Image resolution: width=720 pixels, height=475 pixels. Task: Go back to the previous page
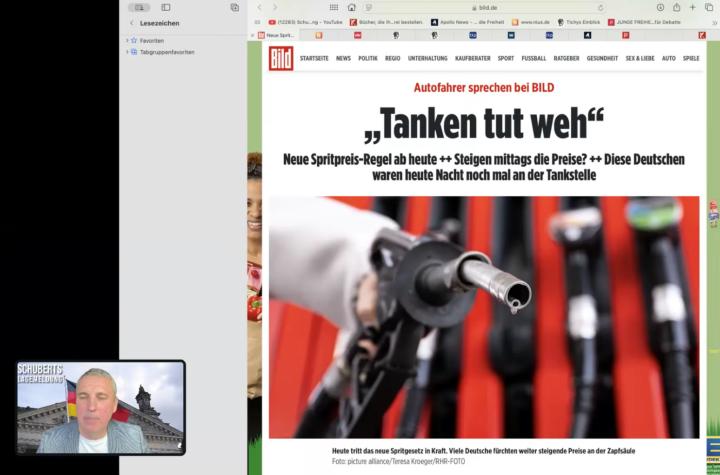tap(259, 7)
